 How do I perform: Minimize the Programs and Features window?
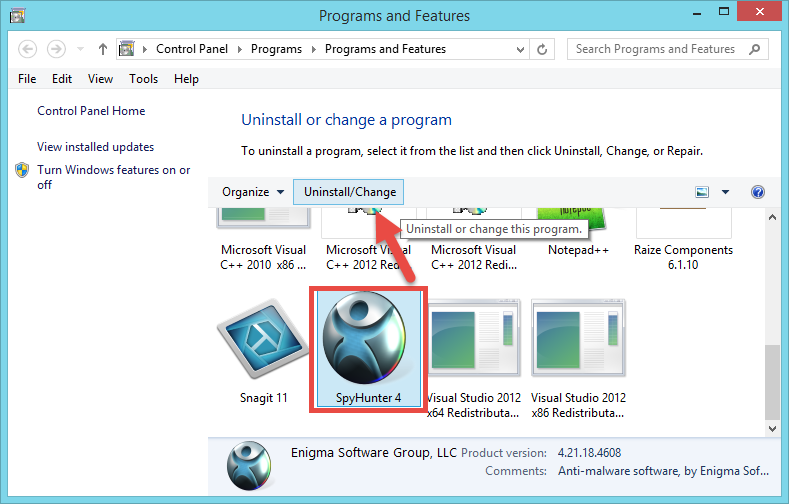(697, 13)
